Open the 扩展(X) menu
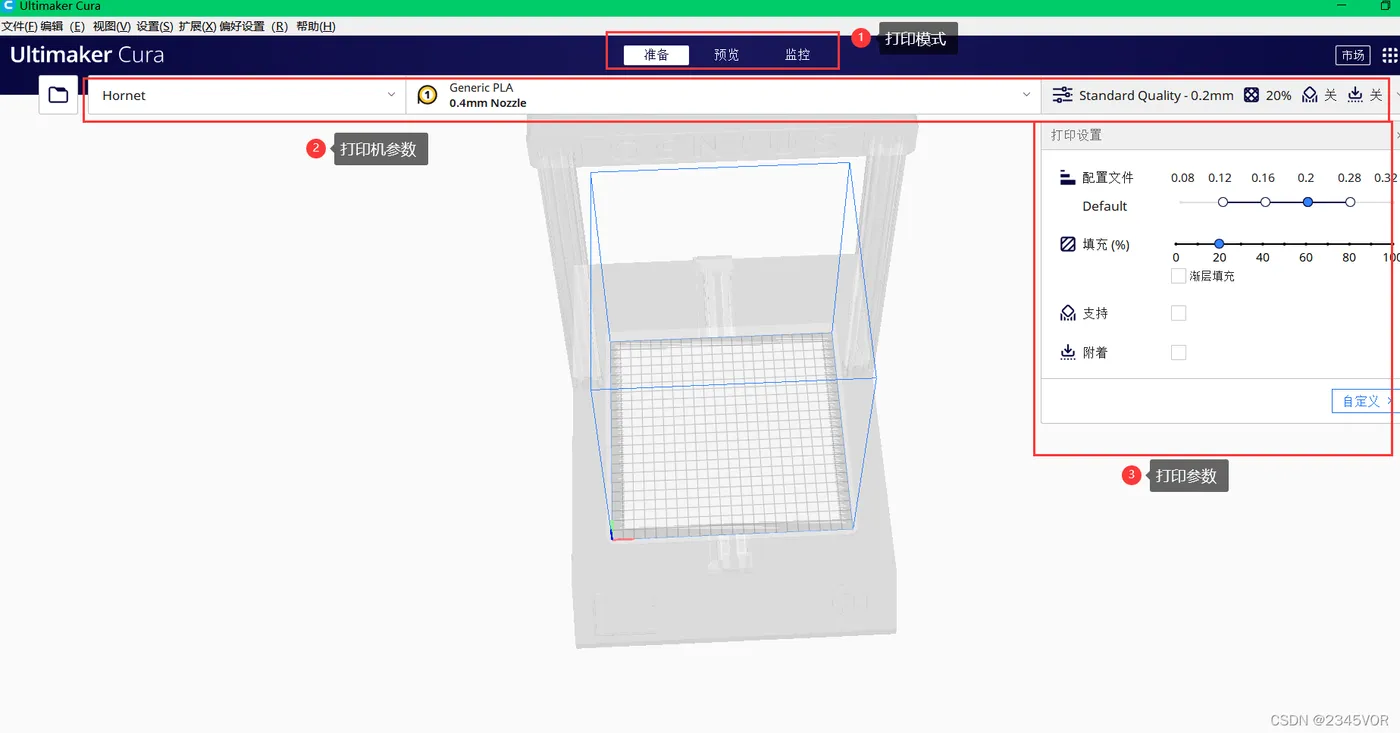This screenshot has width=1400, height=733. 197,27
